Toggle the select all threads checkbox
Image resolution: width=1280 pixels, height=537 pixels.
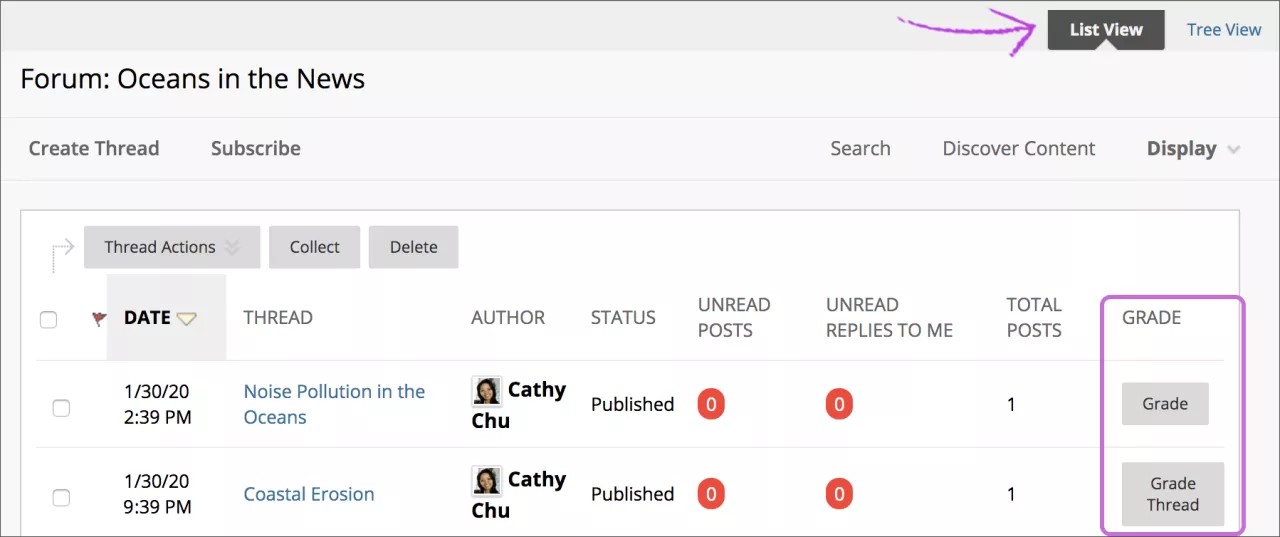[48, 320]
